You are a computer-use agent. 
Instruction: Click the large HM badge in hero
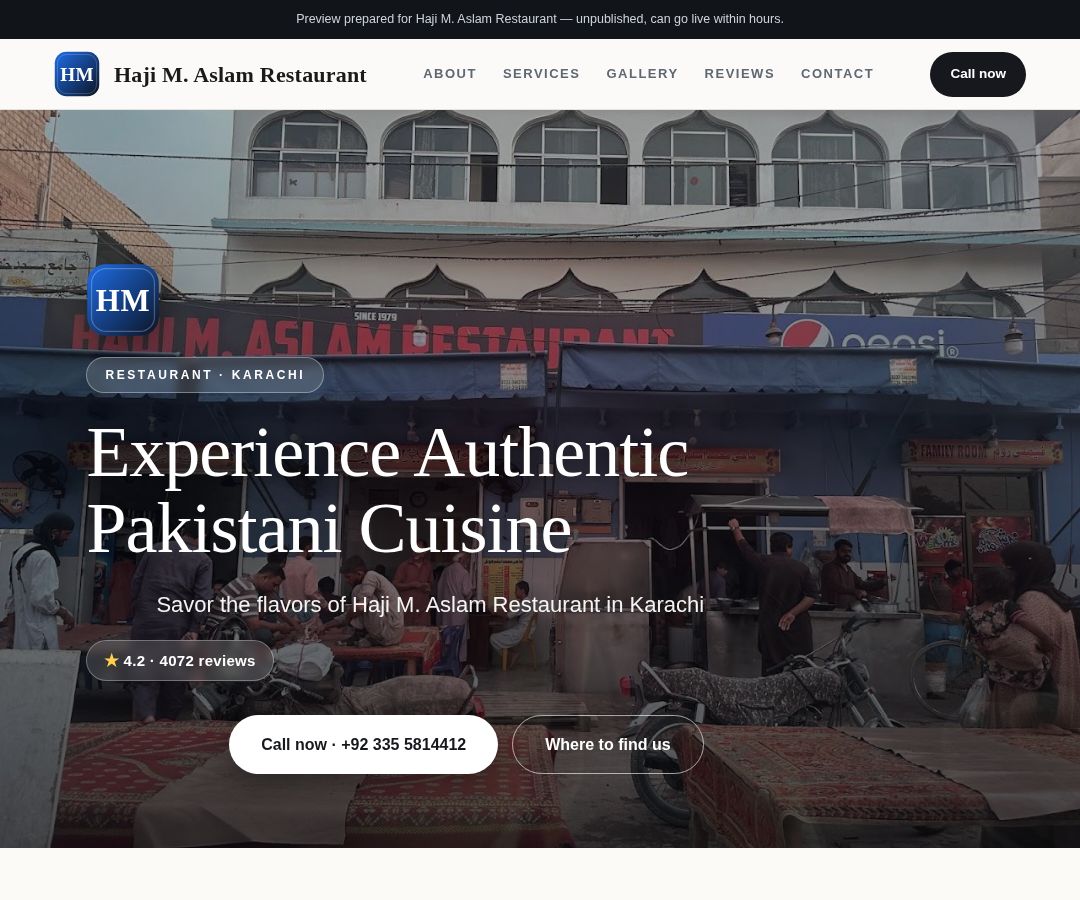point(123,300)
